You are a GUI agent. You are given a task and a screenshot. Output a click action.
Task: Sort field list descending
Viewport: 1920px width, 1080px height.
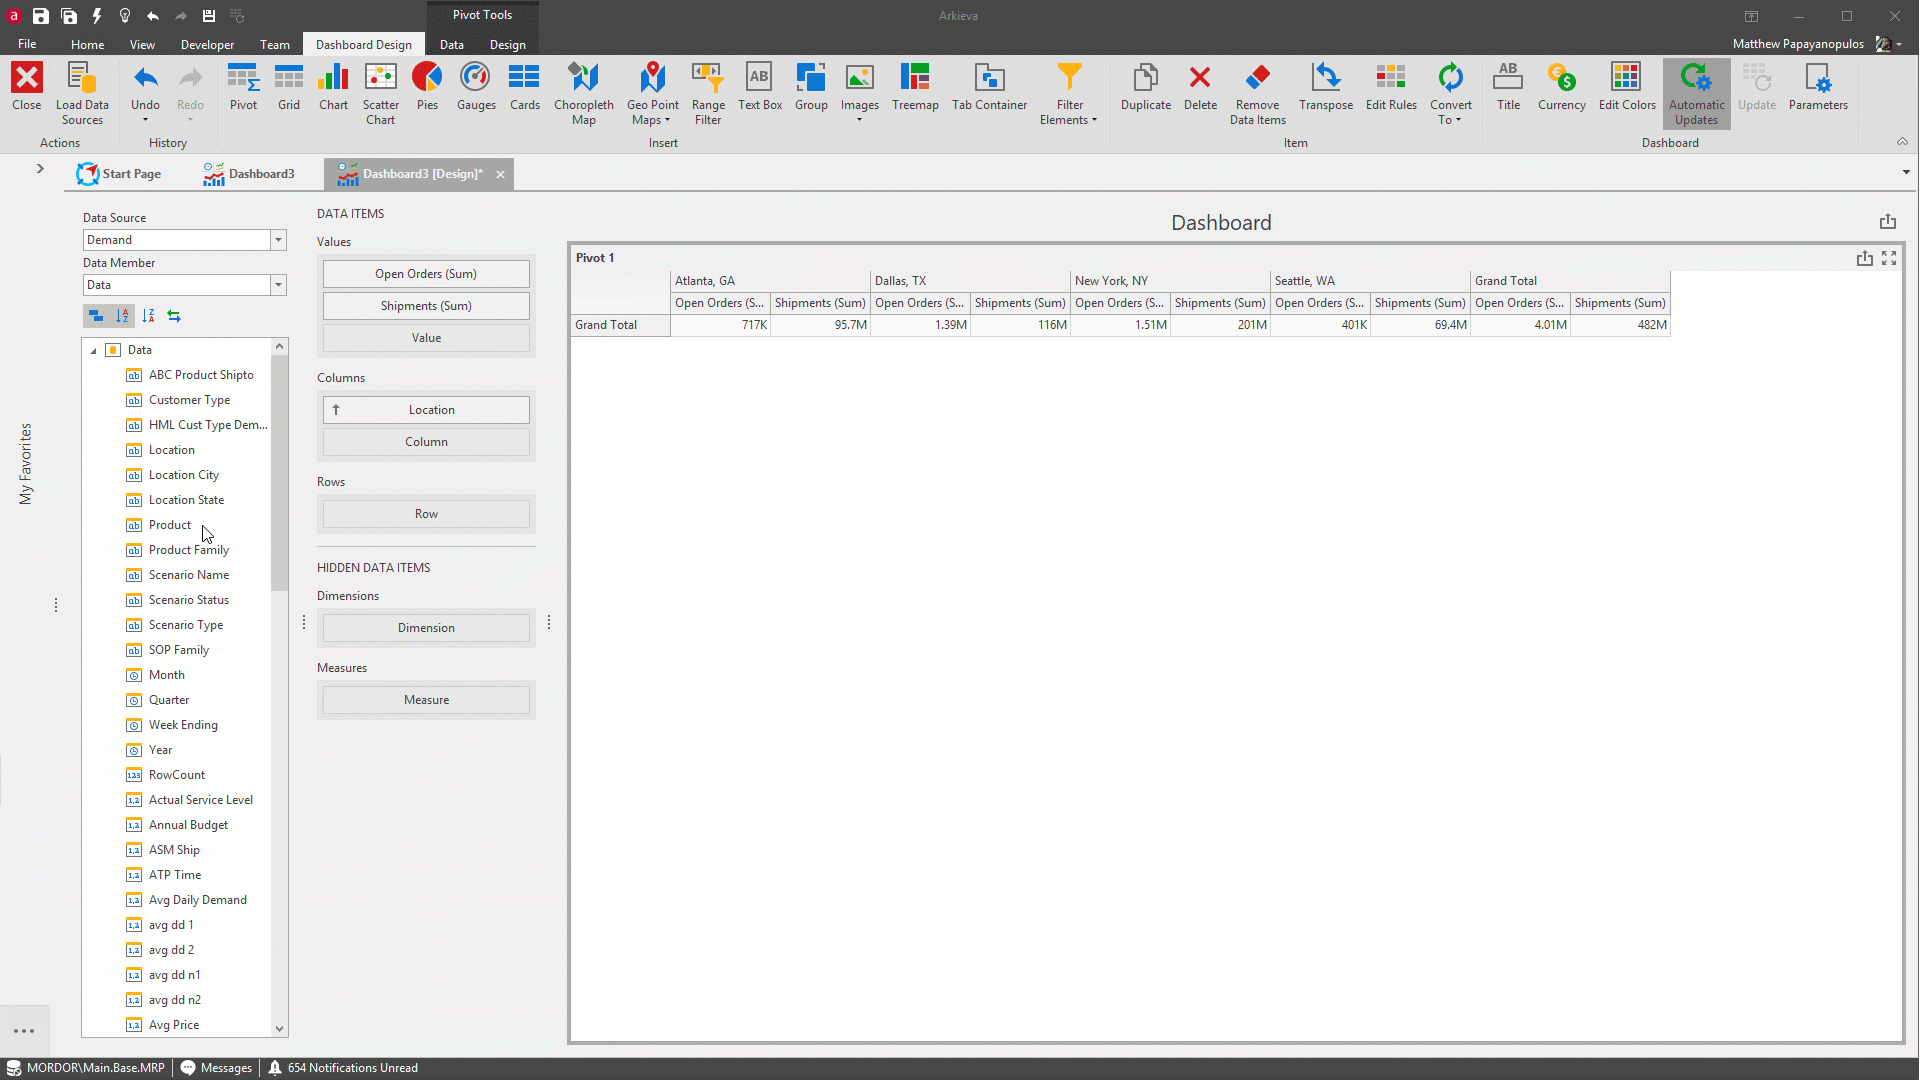[x=148, y=316]
